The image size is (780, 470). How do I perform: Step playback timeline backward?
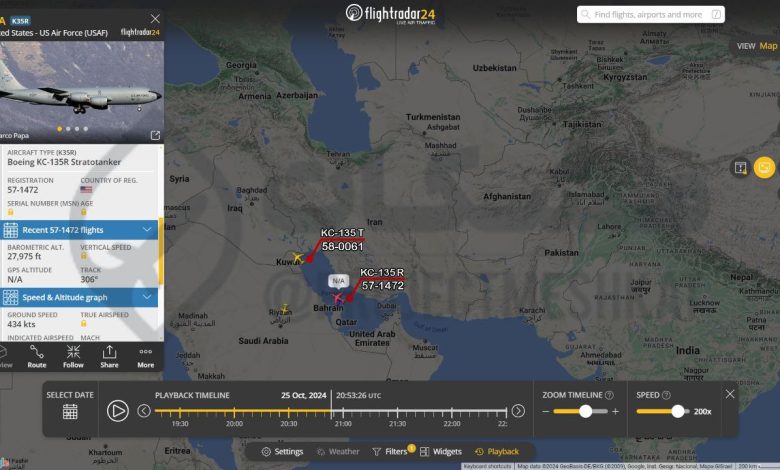[x=144, y=411]
